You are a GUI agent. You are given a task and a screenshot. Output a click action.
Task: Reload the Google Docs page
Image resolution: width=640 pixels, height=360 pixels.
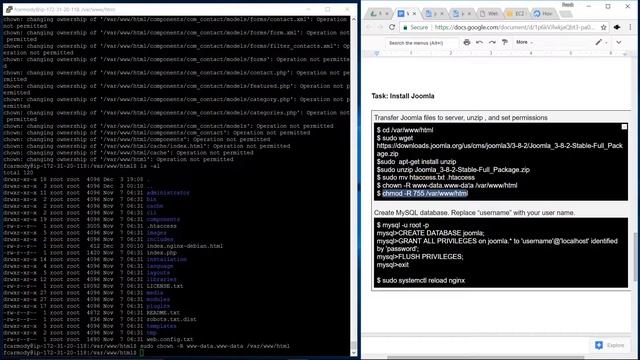coord(392,27)
